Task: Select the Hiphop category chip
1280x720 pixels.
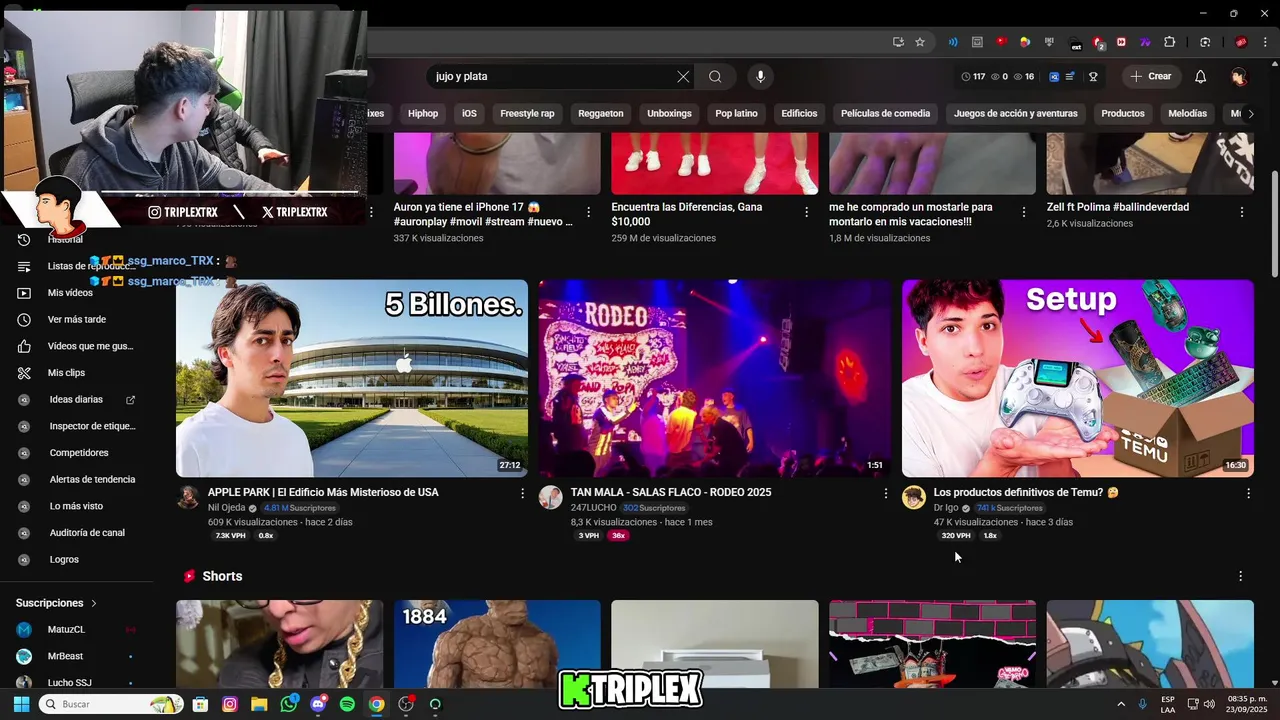Action: click(423, 114)
